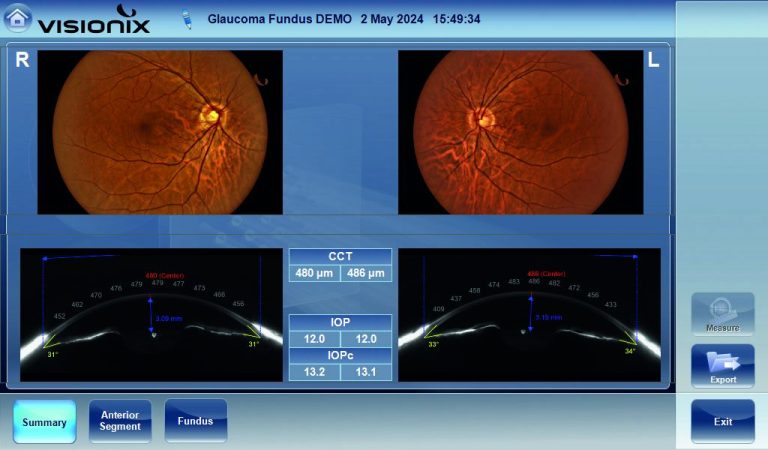The image size is (768, 450).
Task: Switch to the Summary tab
Action: point(44,422)
